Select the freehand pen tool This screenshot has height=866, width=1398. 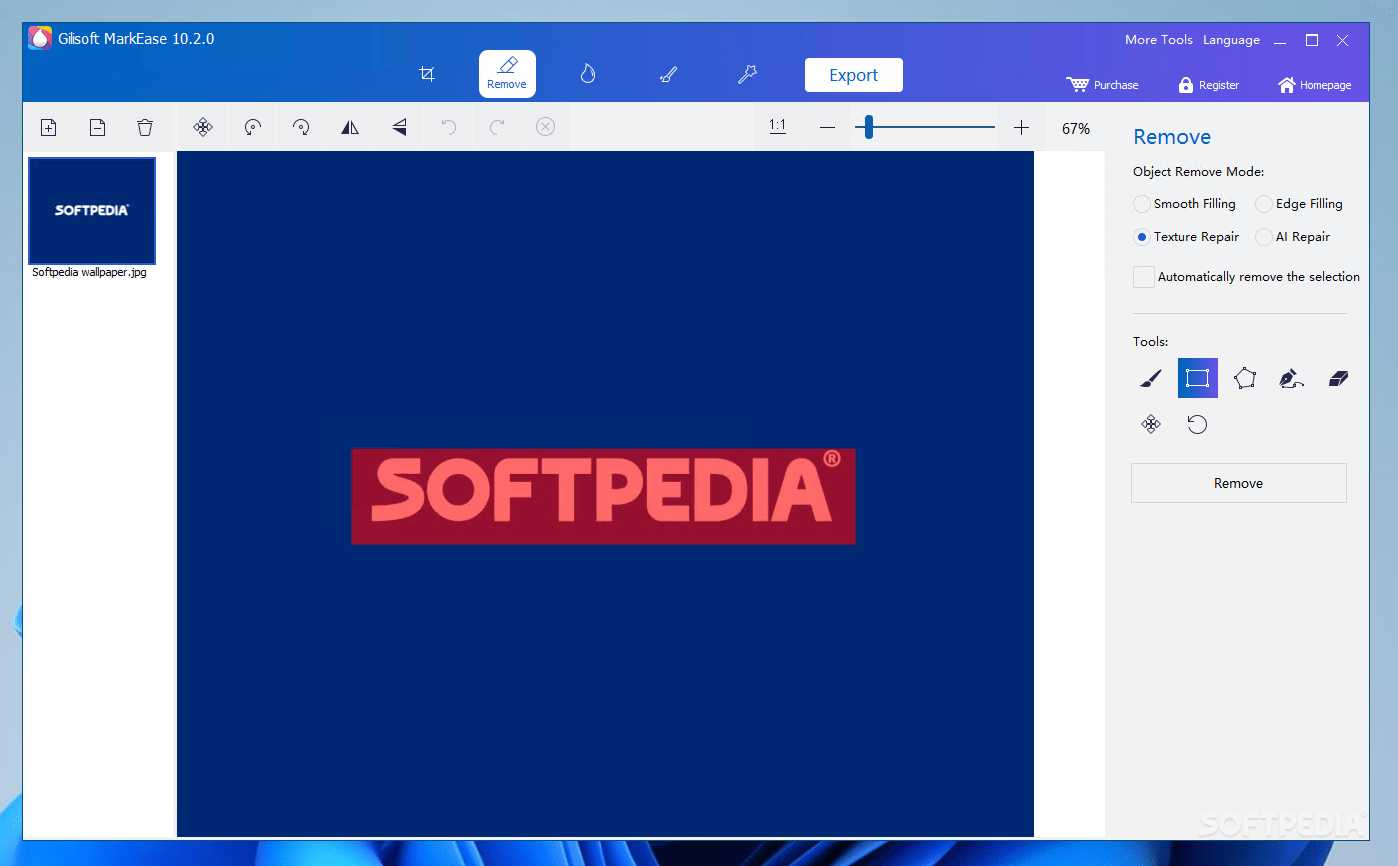1291,378
